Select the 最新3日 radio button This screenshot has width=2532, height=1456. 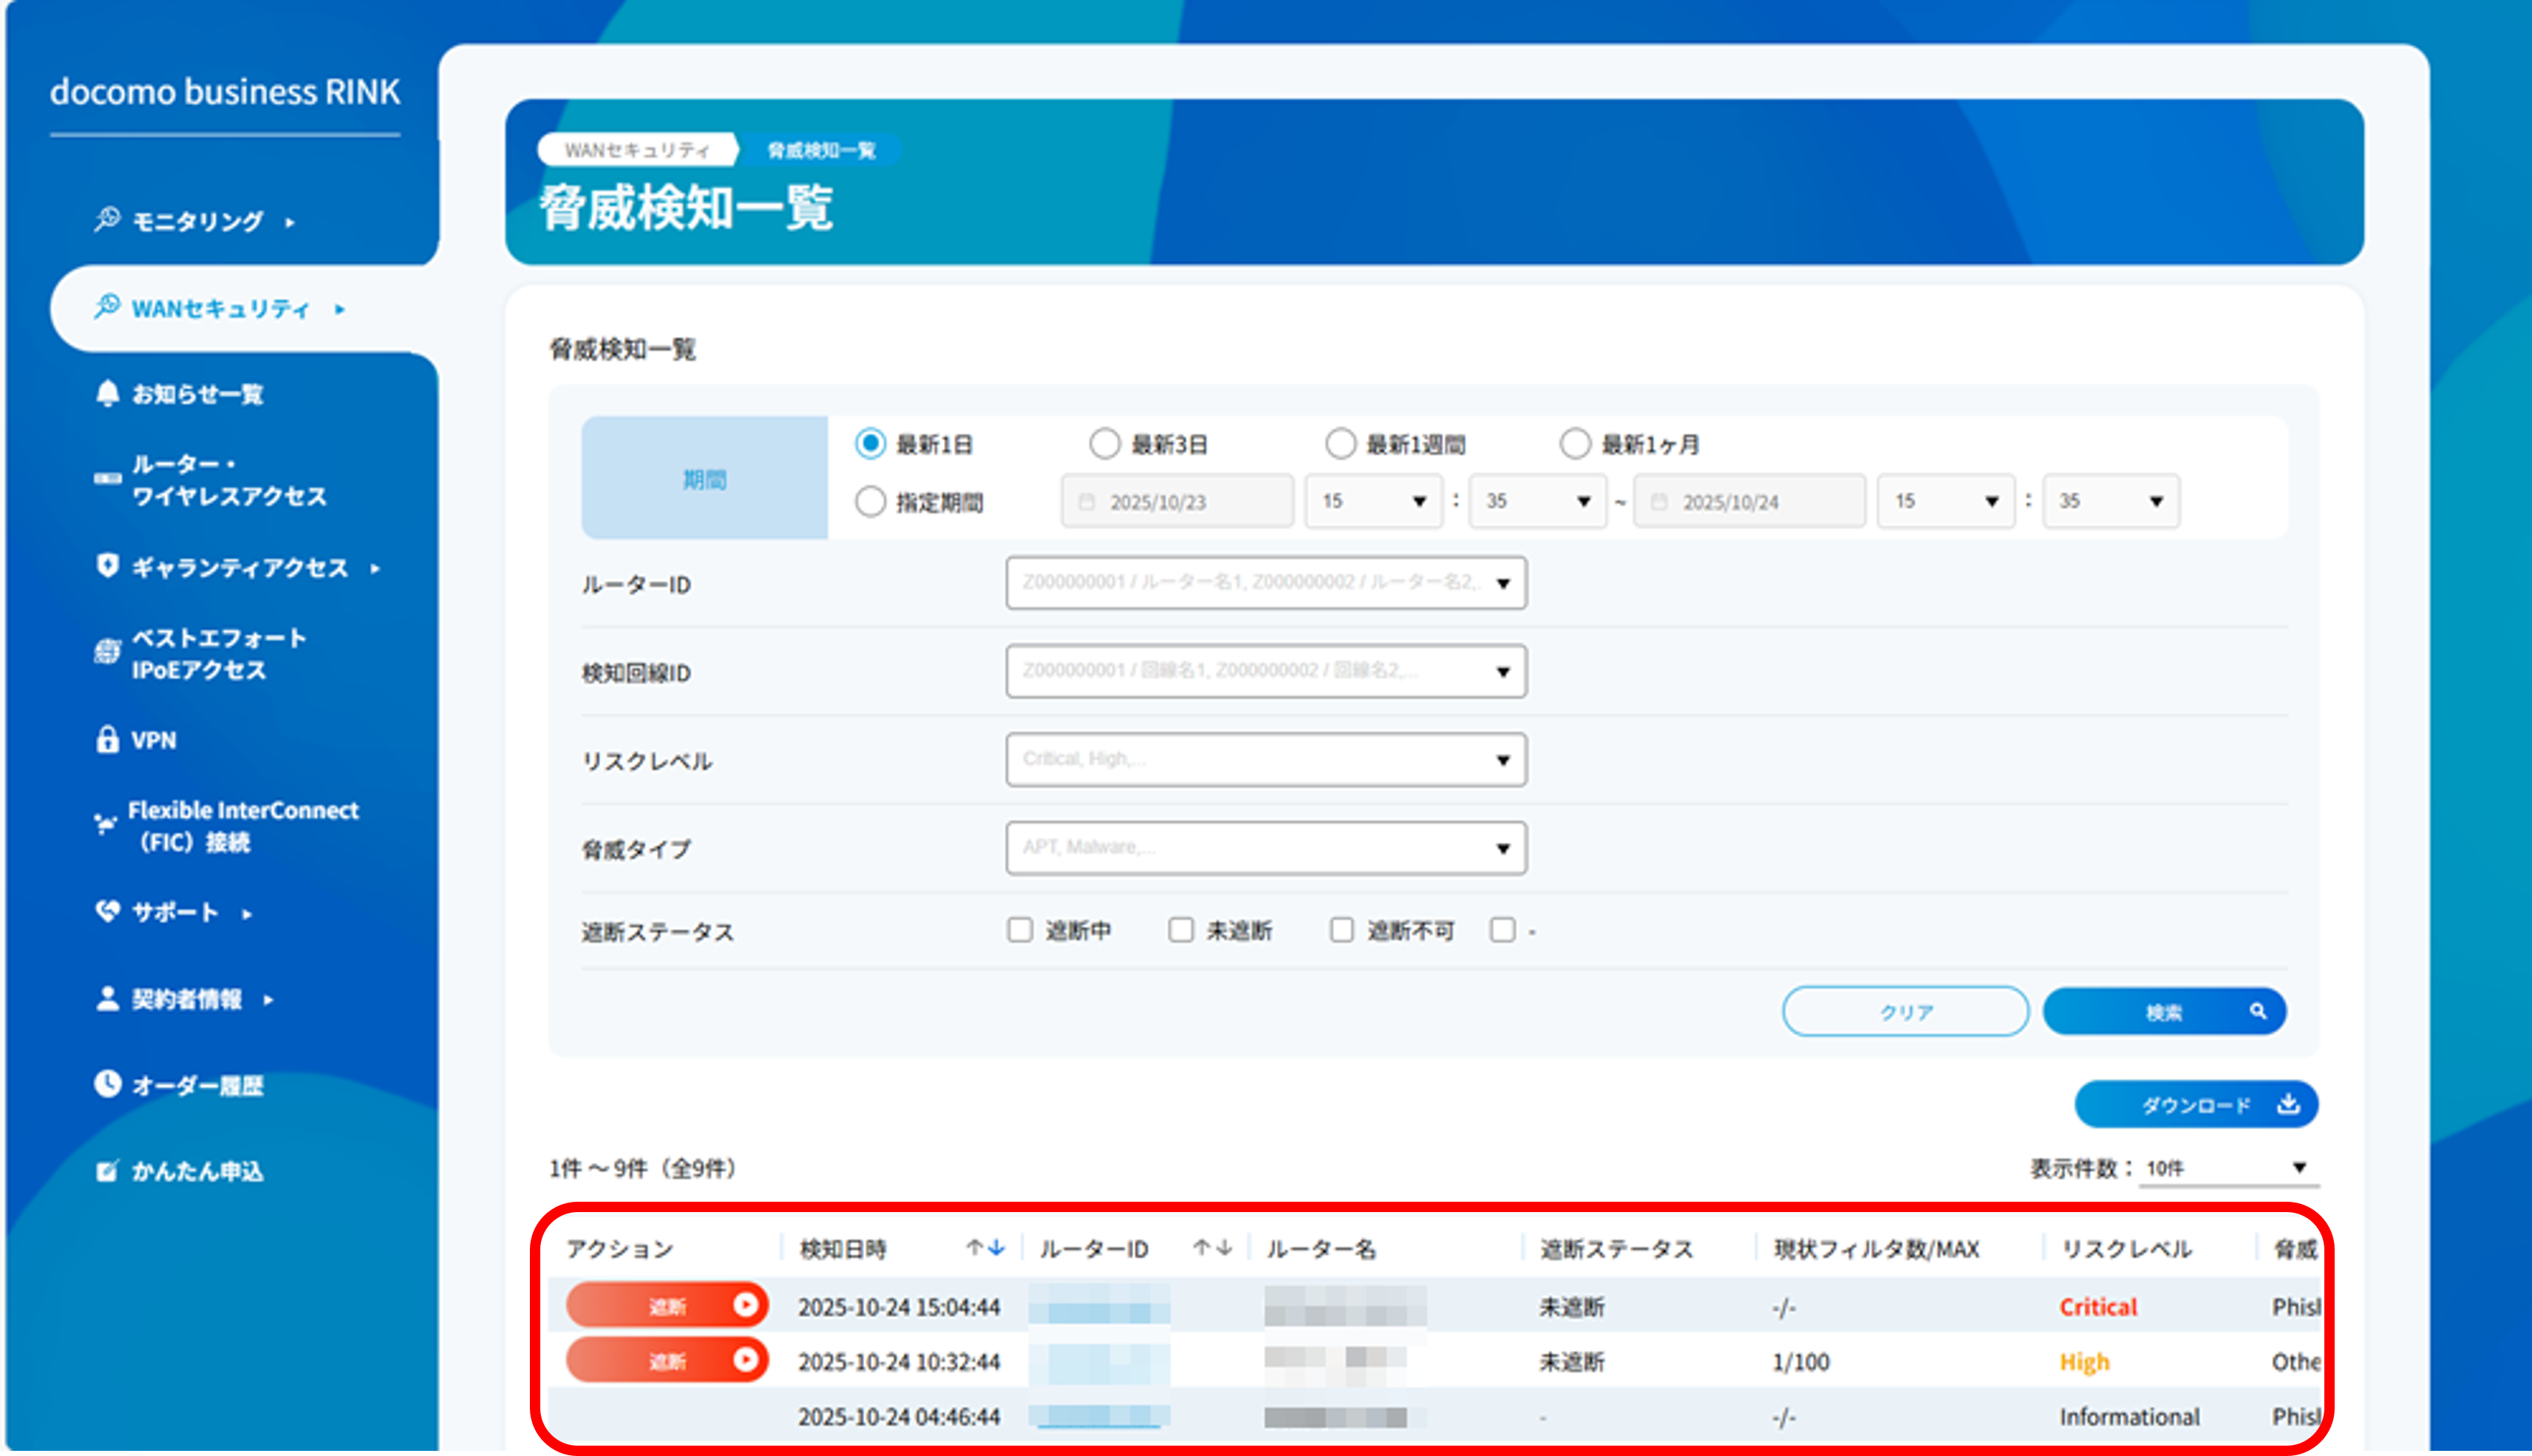[1105, 443]
